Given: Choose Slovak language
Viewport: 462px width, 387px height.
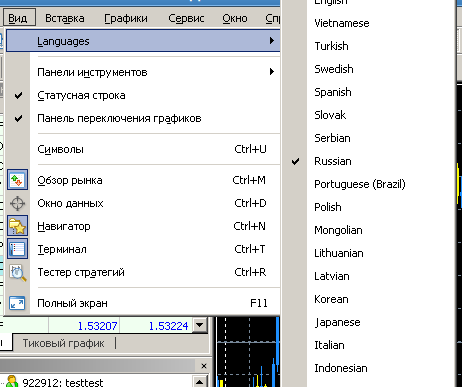Looking at the screenshot, I should click(330, 115).
